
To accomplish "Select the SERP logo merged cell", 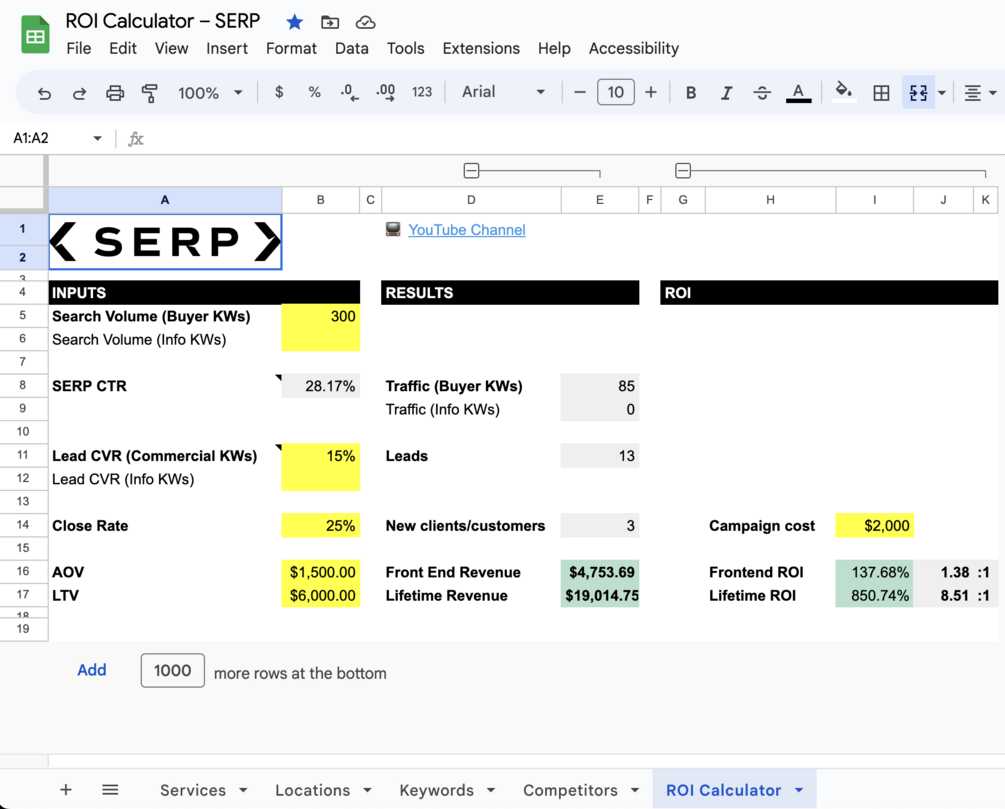I will pos(165,242).
